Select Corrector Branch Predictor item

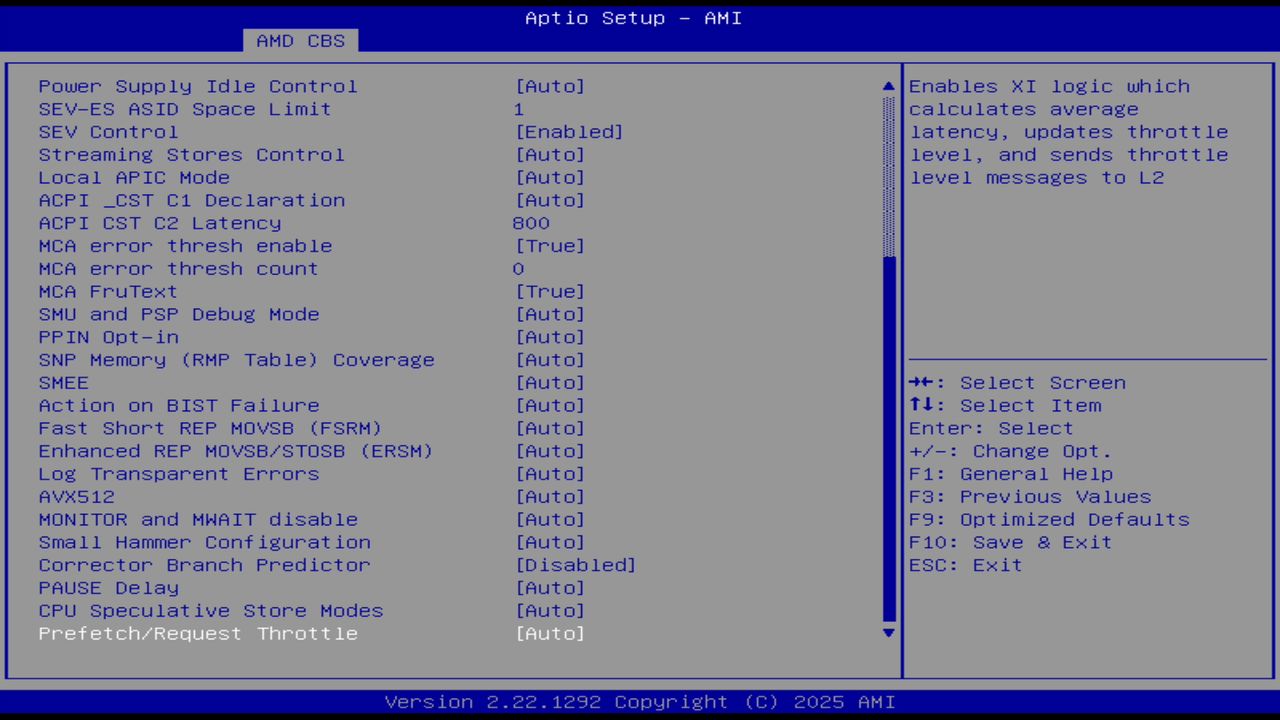204,566
